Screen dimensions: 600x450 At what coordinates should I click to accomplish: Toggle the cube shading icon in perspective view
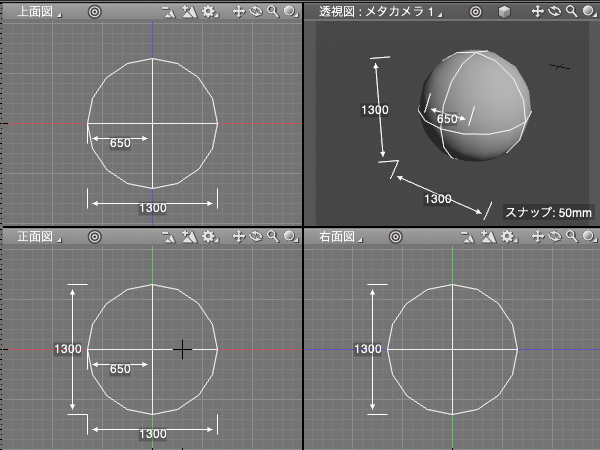(505, 12)
